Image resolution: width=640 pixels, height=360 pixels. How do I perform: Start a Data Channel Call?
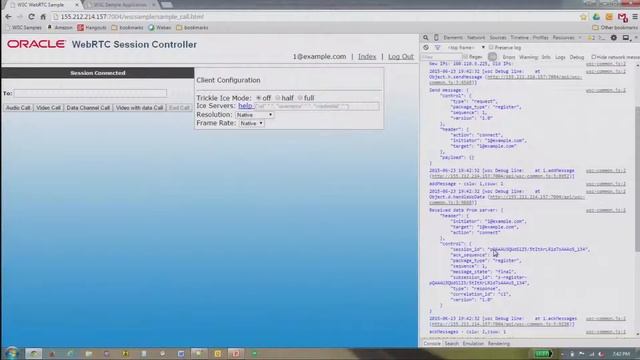[x=88, y=108]
